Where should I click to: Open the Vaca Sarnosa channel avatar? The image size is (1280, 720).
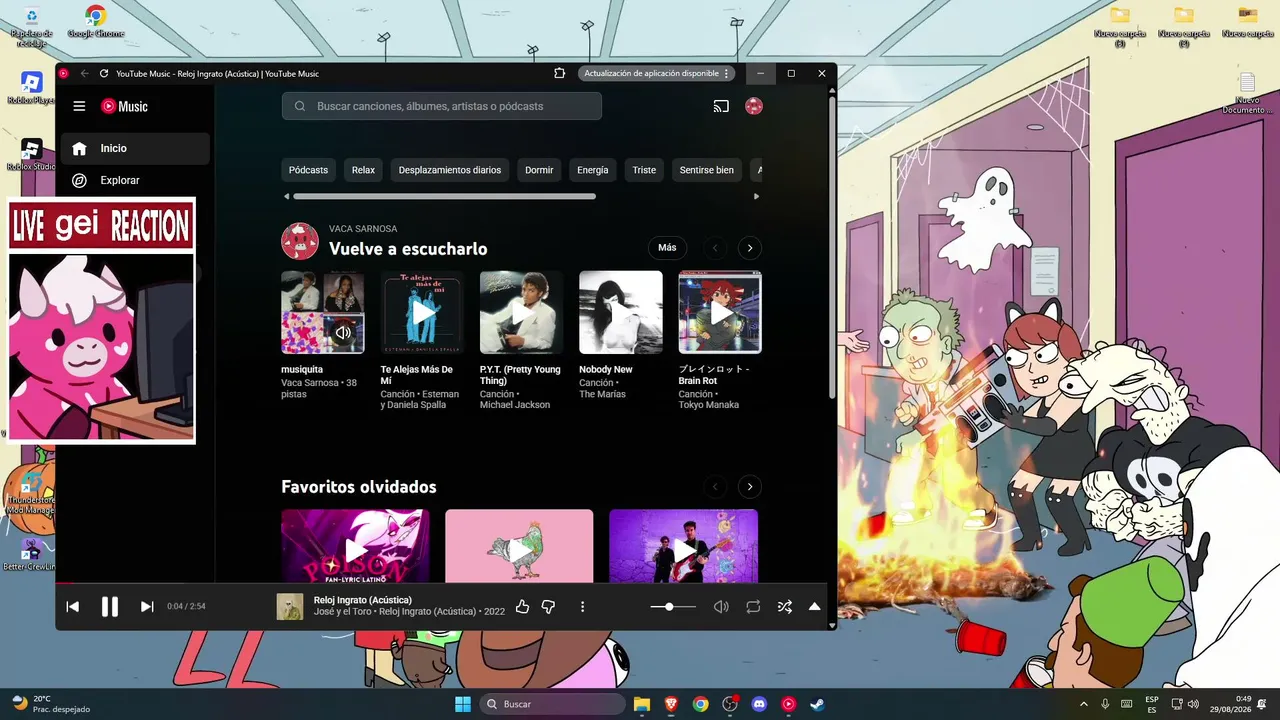point(300,241)
